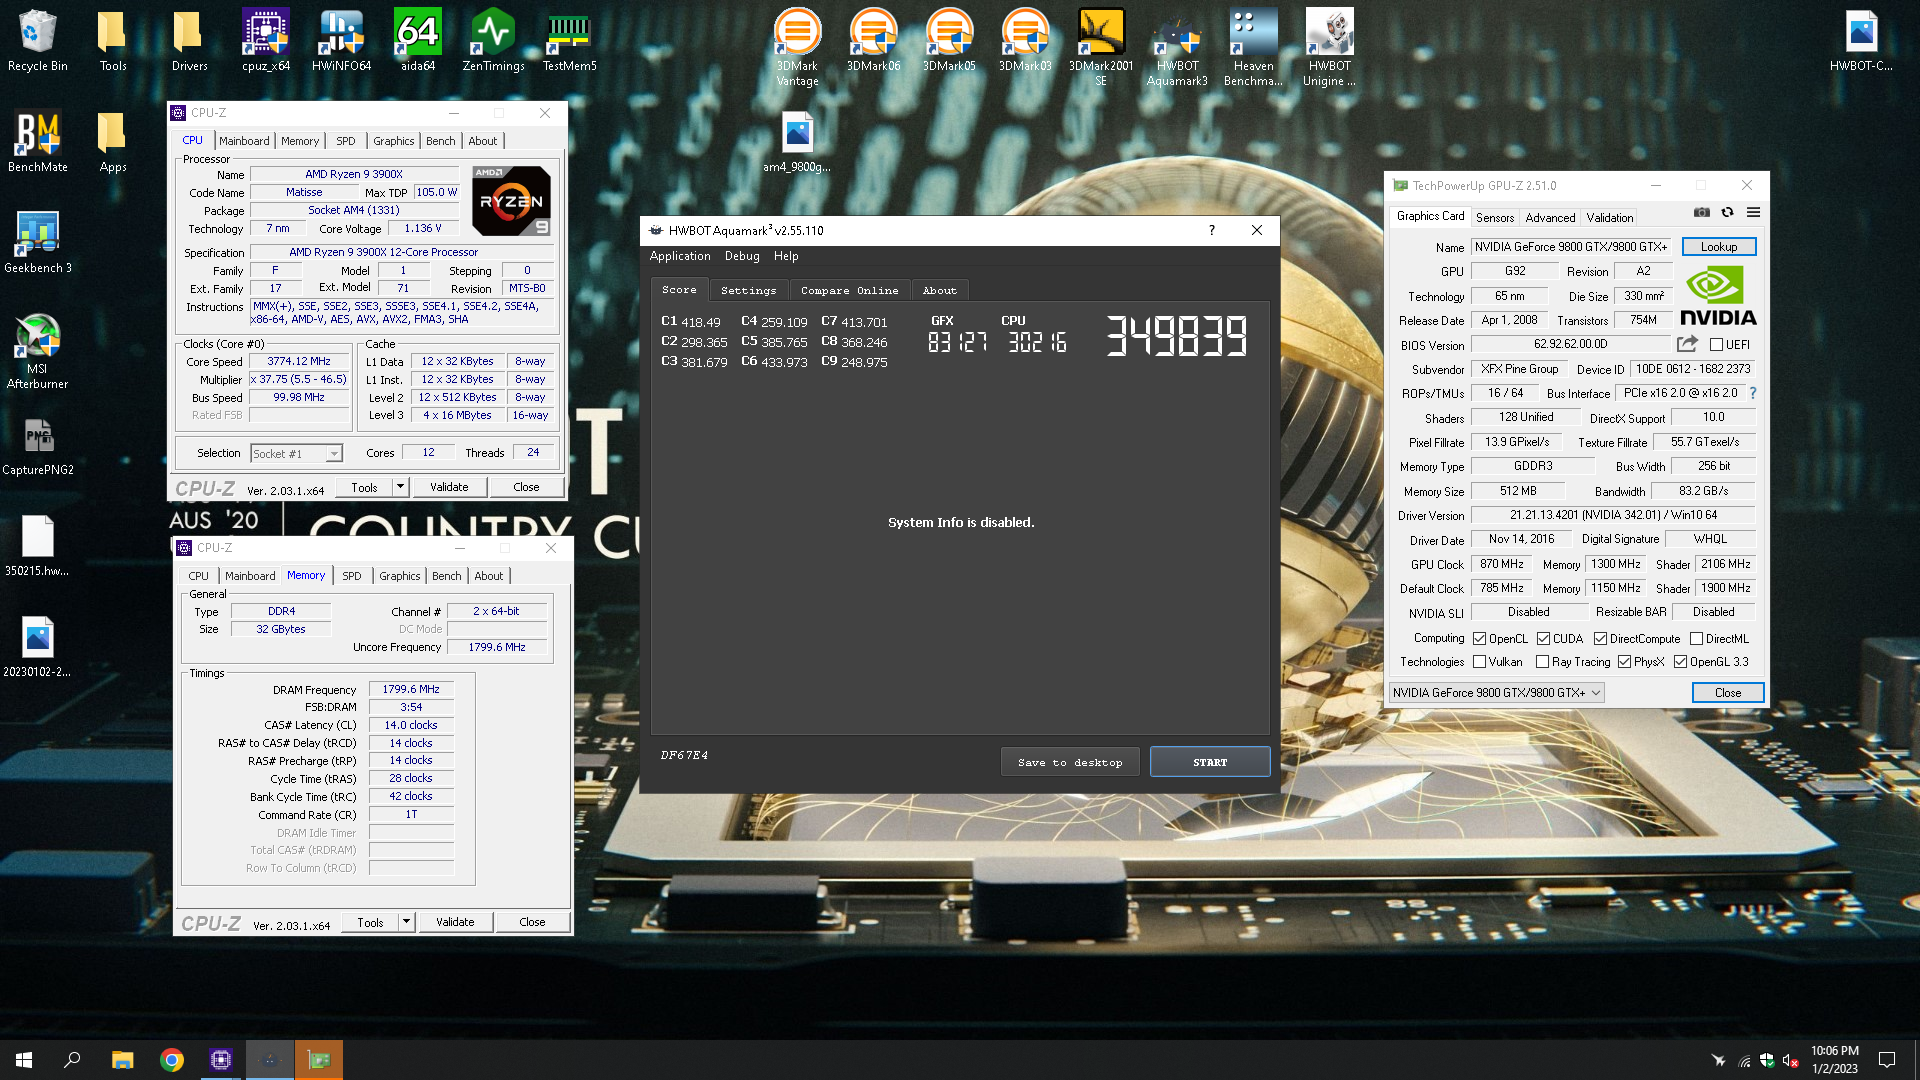Open notification center icon

point(1887,1060)
